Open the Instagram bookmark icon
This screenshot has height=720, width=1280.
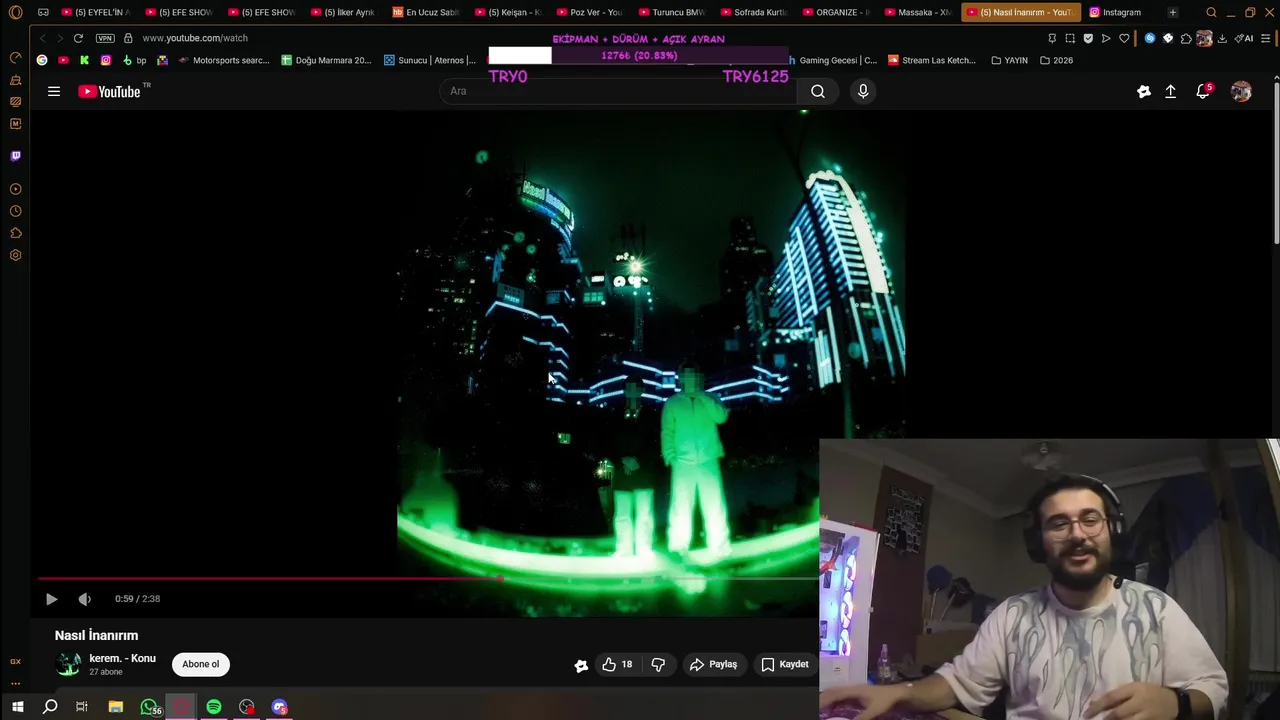[105, 60]
